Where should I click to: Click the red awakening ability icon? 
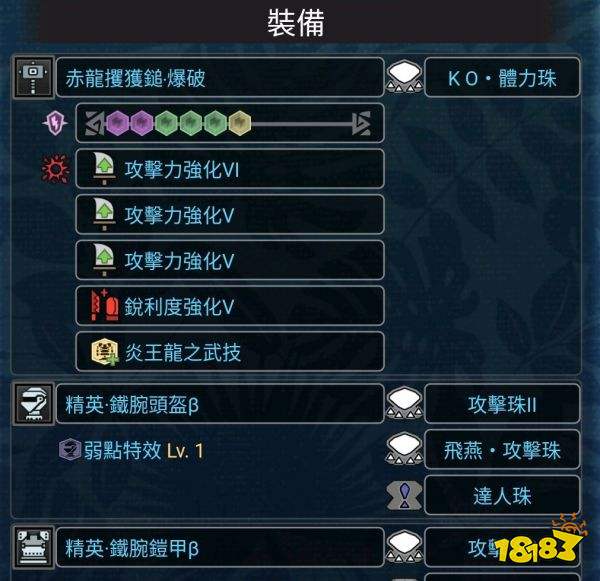(x=56, y=169)
